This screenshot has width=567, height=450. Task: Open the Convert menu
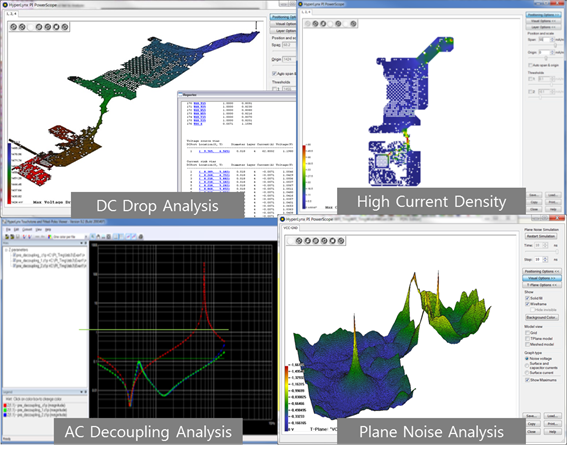27,229
